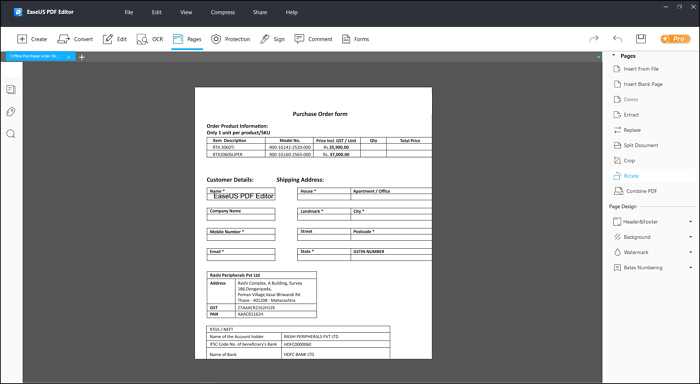700x384 pixels.
Task: Select the Rotate page option
Action: 626,176
